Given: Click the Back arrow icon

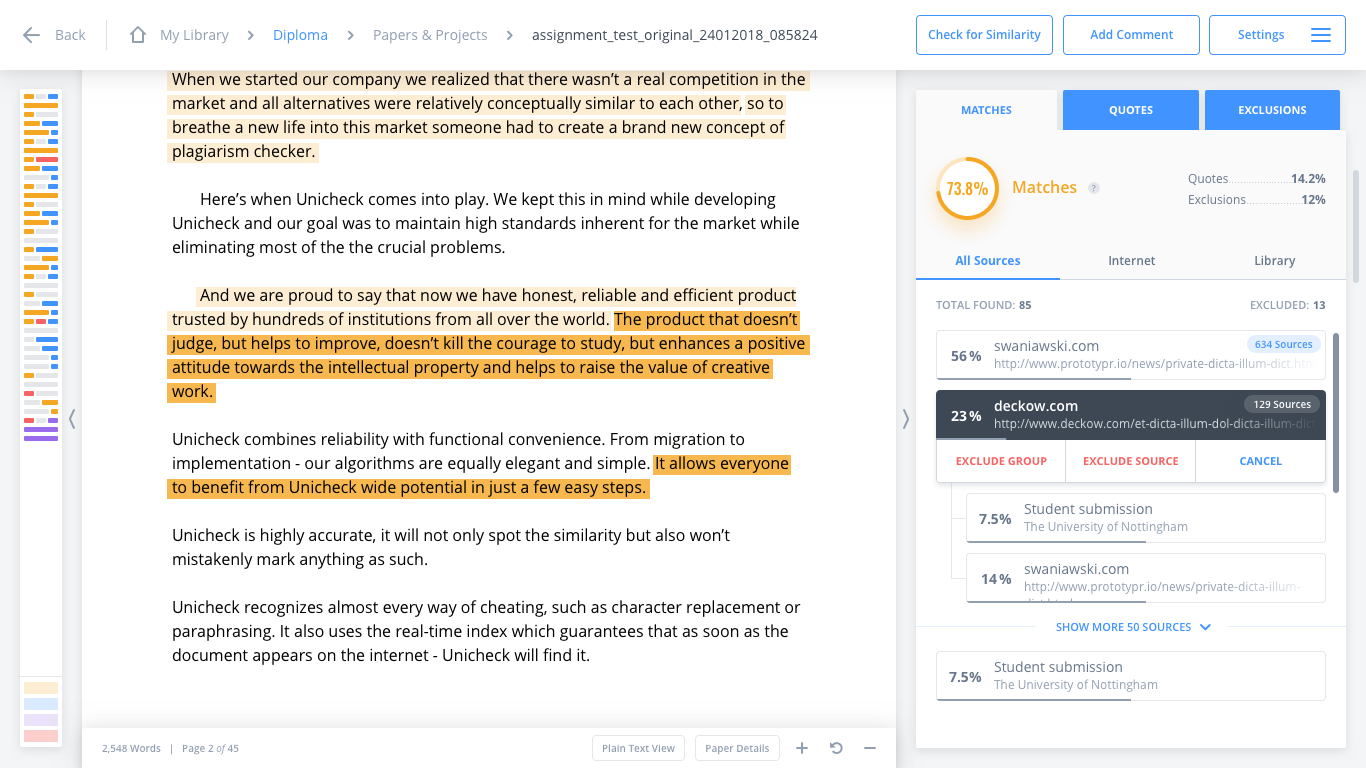Looking at the screenshot, I should click(x=31, y=35).
